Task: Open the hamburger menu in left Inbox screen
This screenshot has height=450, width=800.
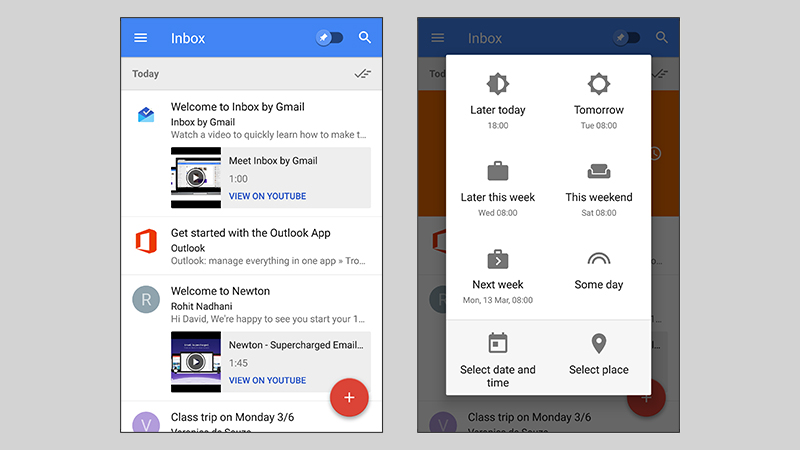Action: [x=140, y=38]
